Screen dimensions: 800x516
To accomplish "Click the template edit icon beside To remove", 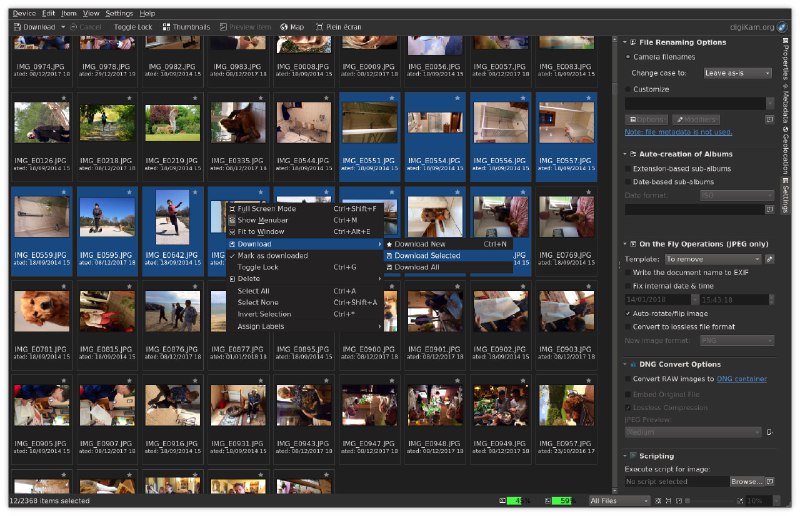I will tap(769, 259).
